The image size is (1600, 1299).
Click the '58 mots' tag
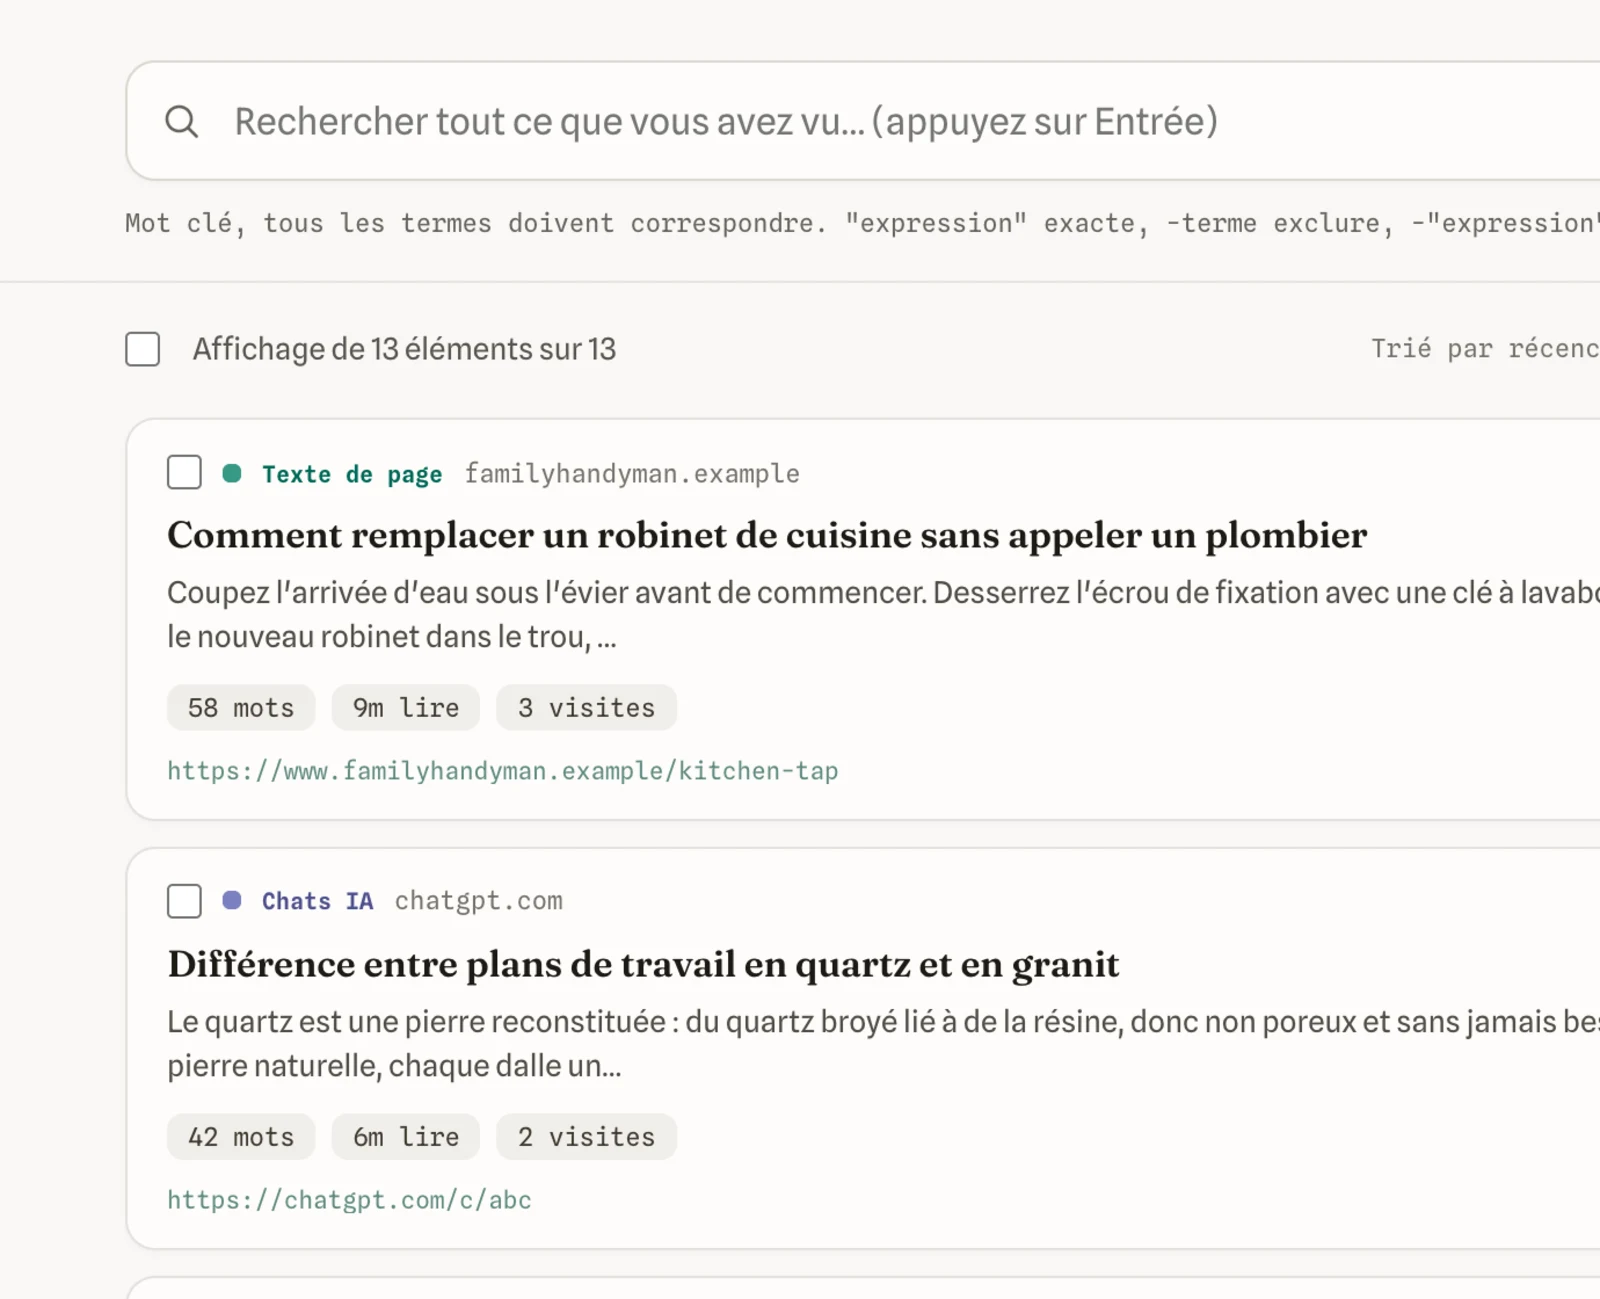tap(241, 708)
